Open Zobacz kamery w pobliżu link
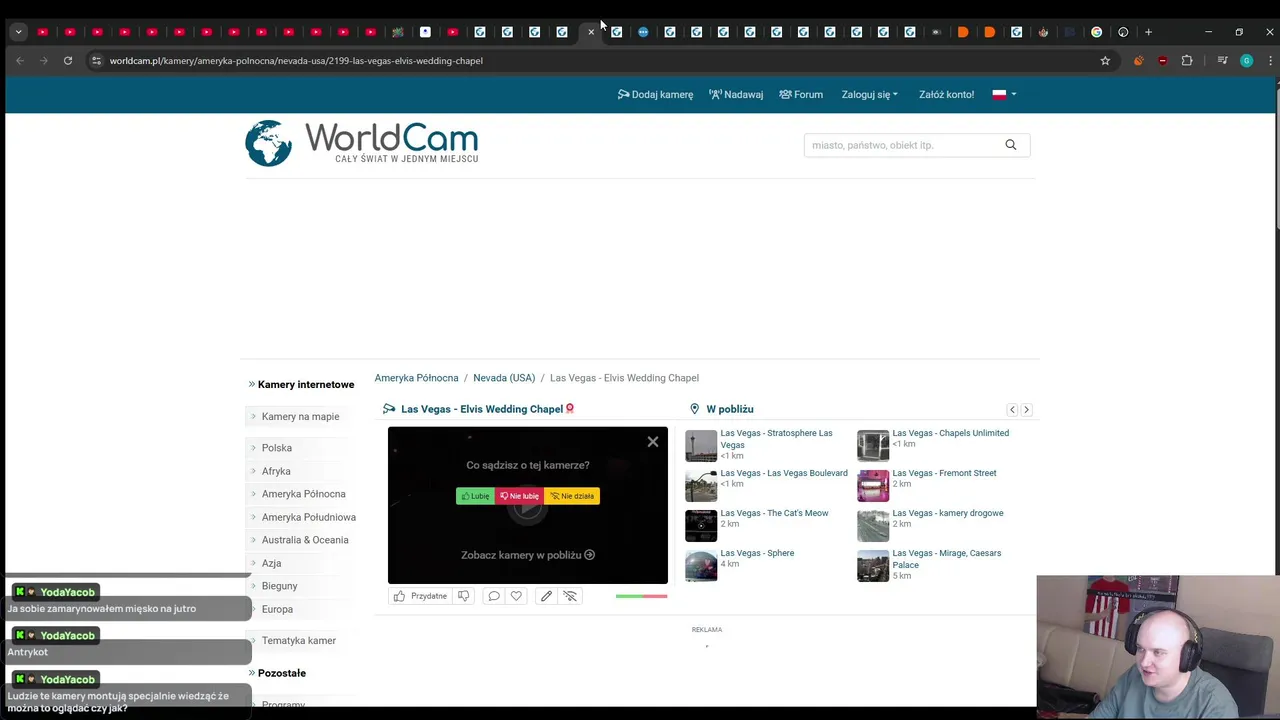 pyautogui.click(x=528, y=555)
